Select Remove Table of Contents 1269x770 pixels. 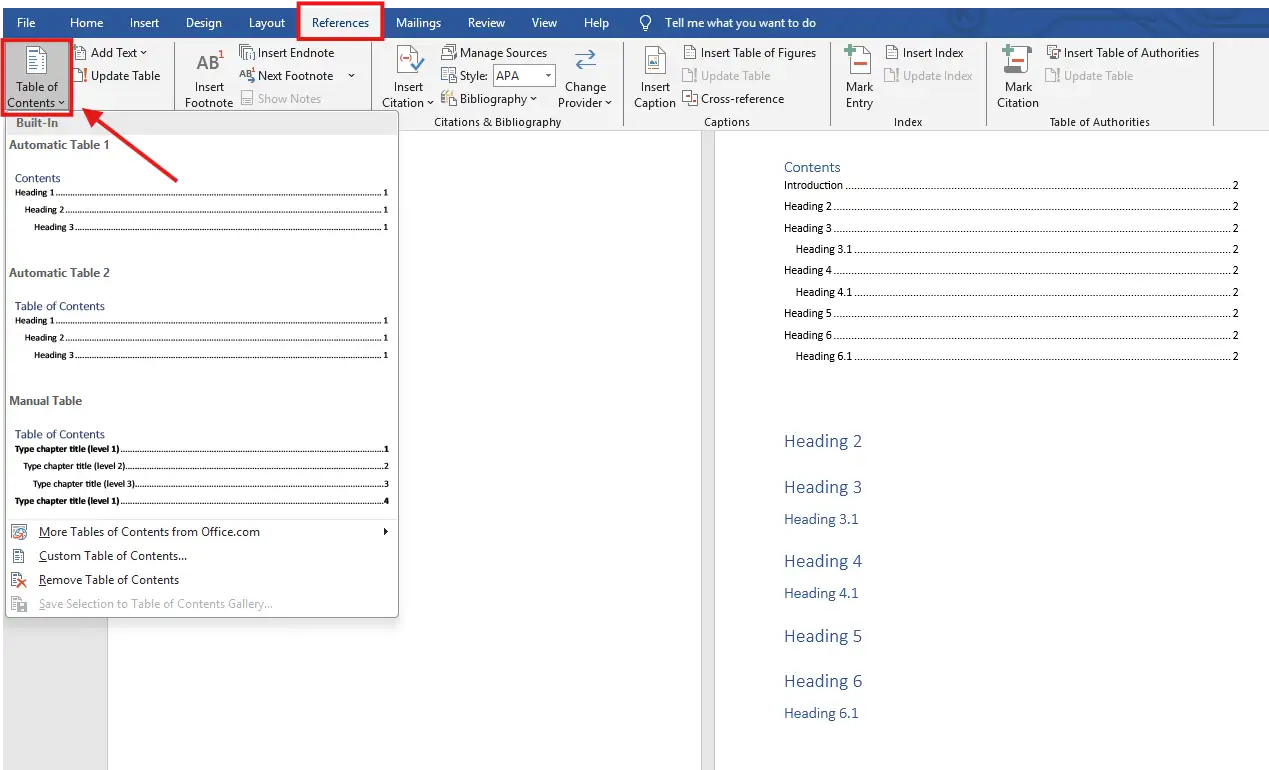201,580
